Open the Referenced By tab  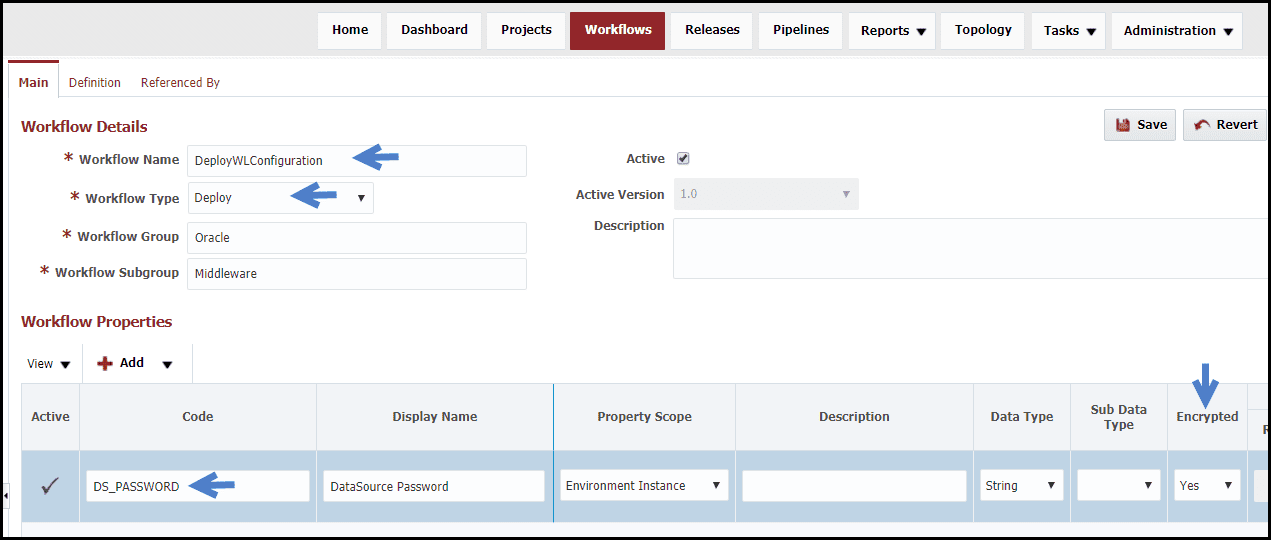[x=180, y=83]
